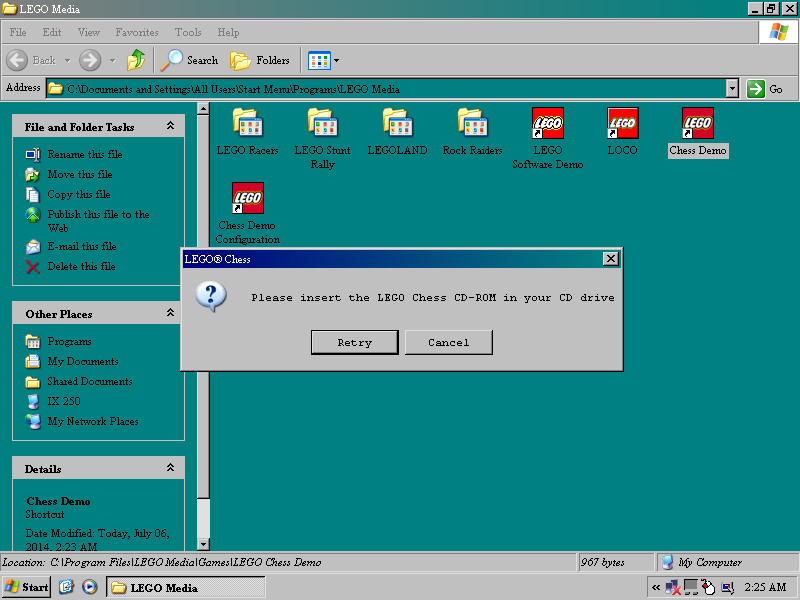
Task: Open the Tools menu
Action: coord(188,32)
